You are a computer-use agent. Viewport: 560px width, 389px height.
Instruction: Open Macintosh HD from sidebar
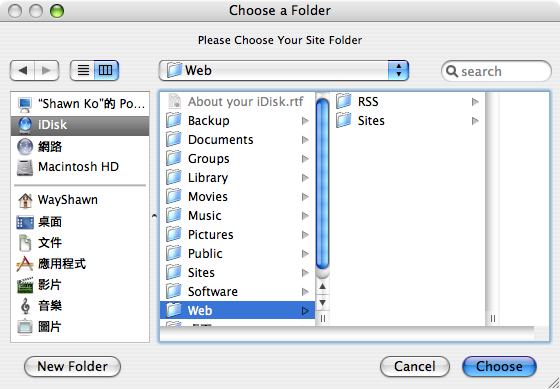(x=80, y=167)
